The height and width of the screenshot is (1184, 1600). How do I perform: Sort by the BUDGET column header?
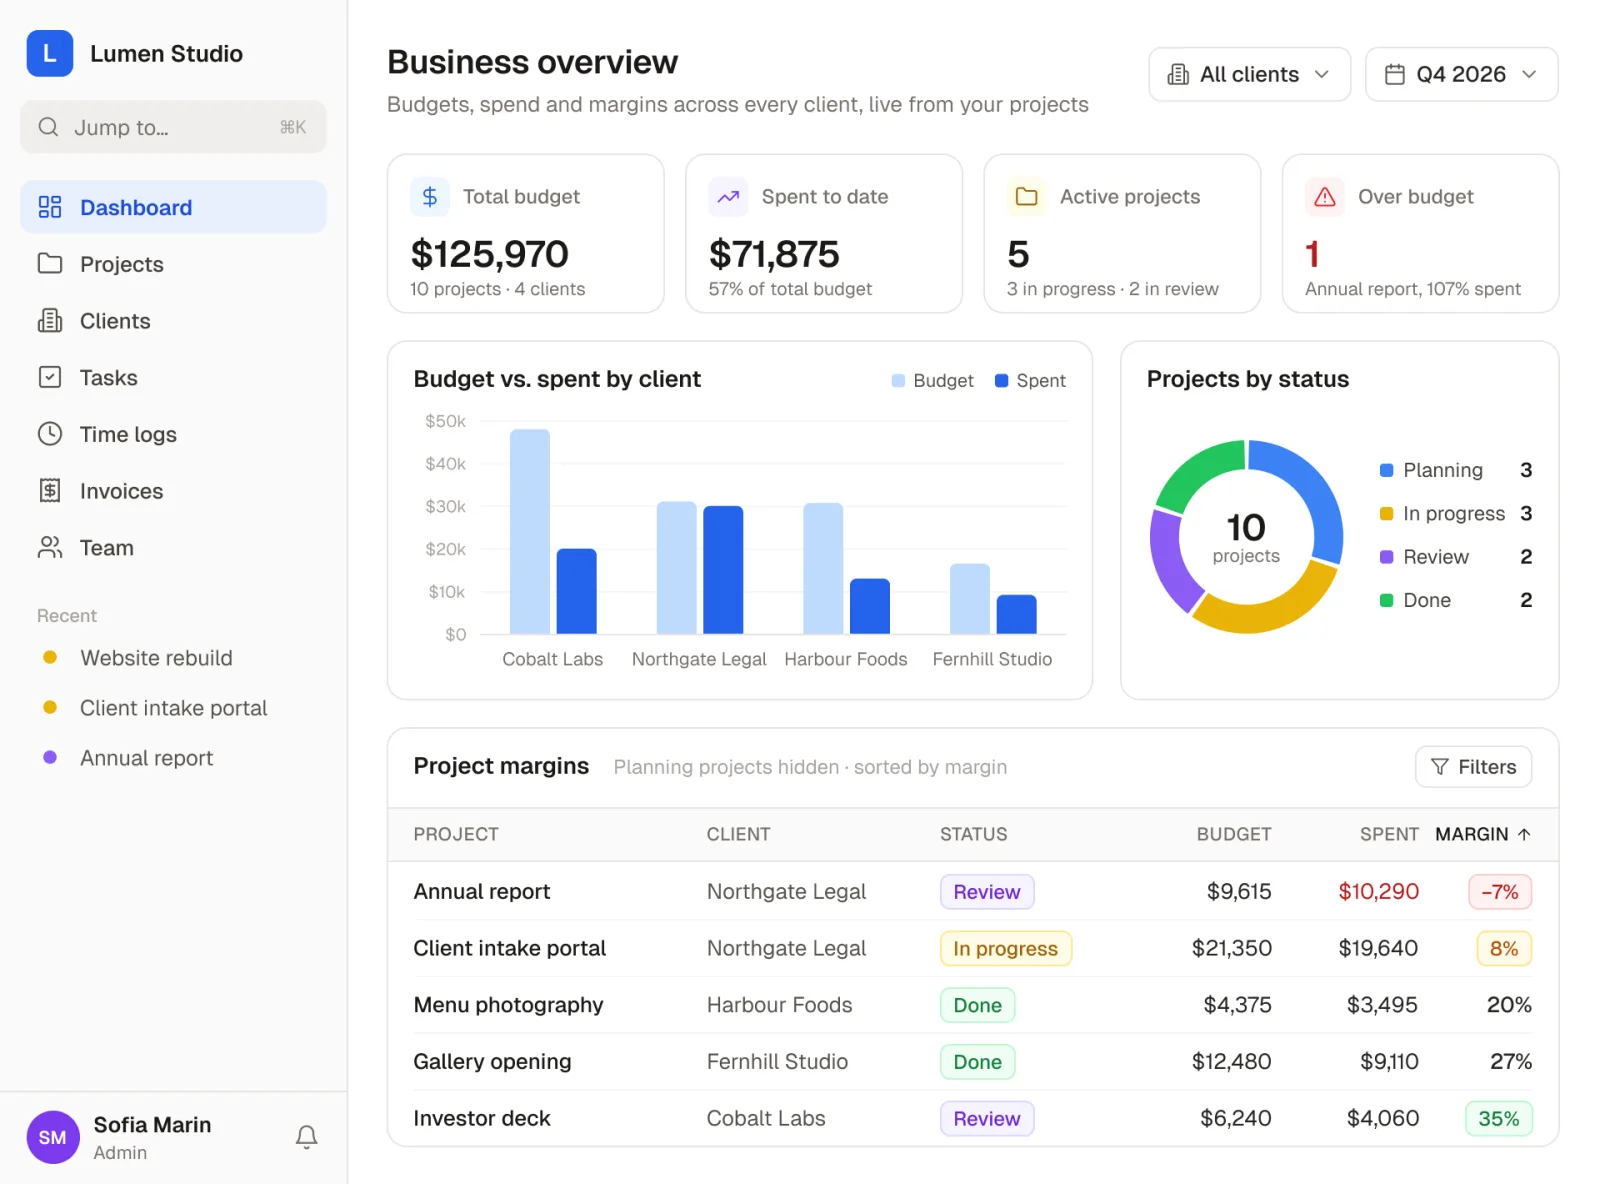1234,834
